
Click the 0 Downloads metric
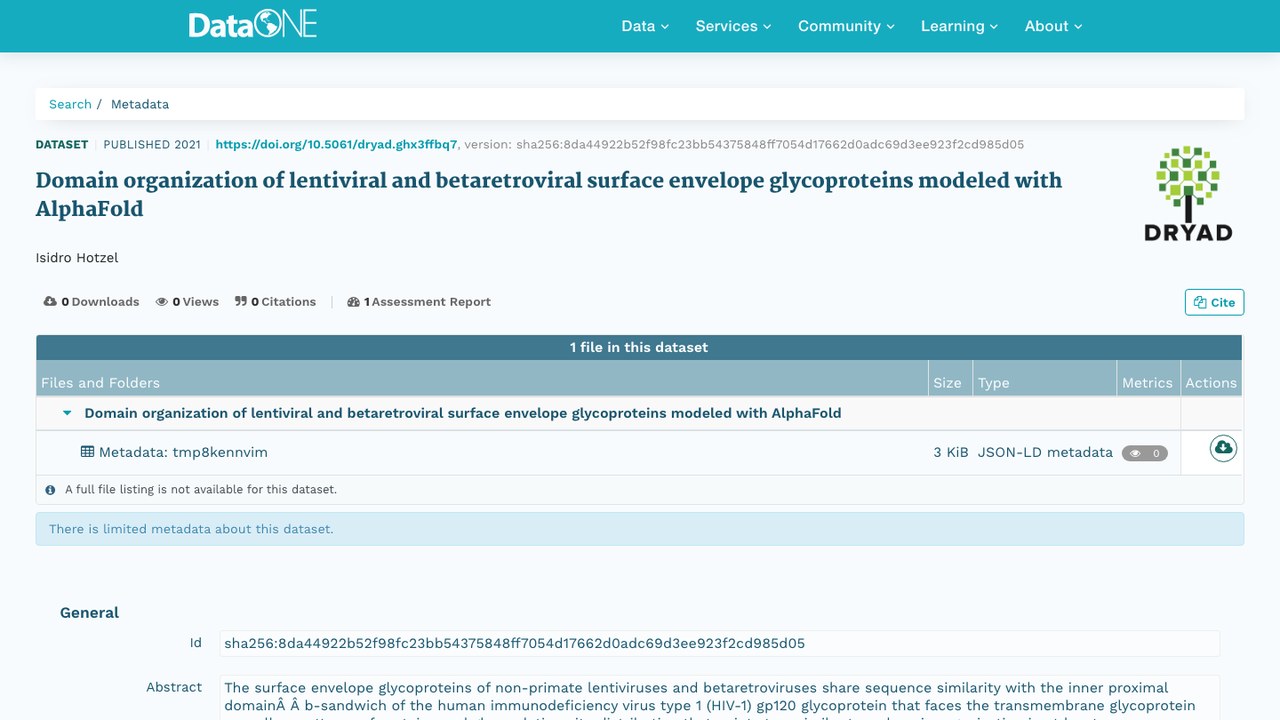coord(92,302)
